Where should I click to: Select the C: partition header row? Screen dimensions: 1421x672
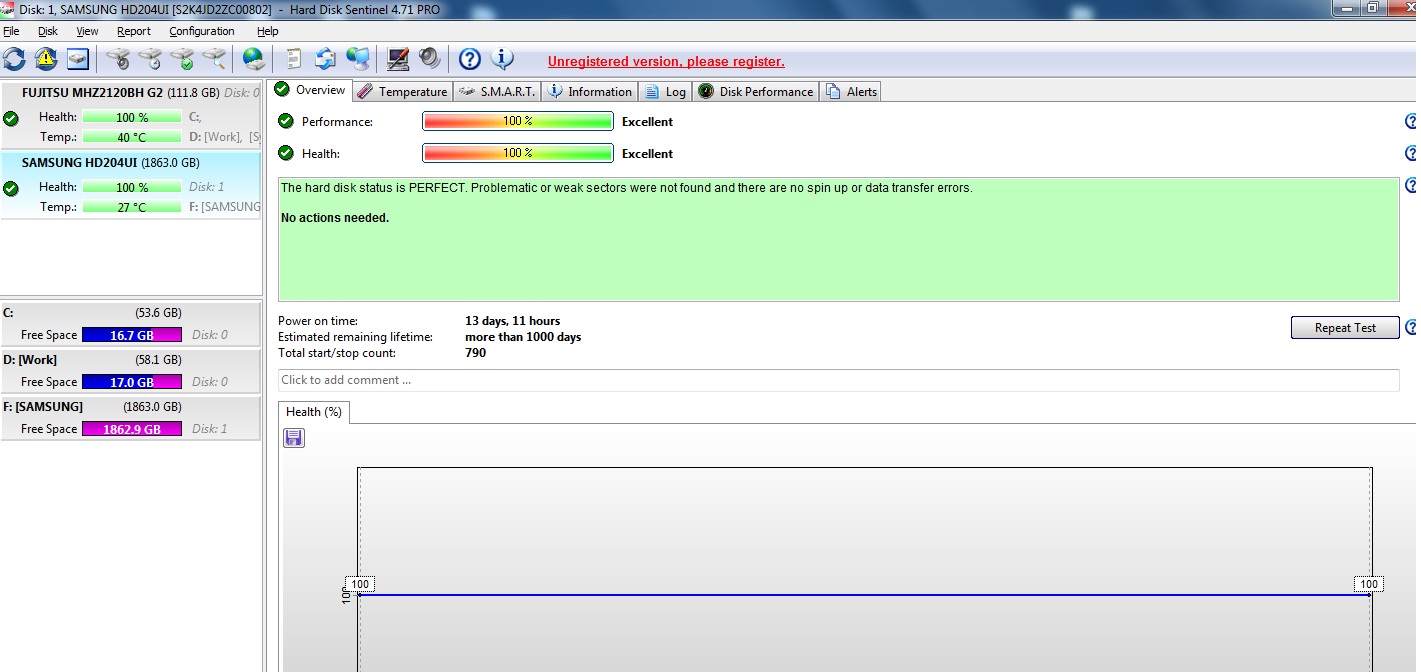(x=130, y=312)
